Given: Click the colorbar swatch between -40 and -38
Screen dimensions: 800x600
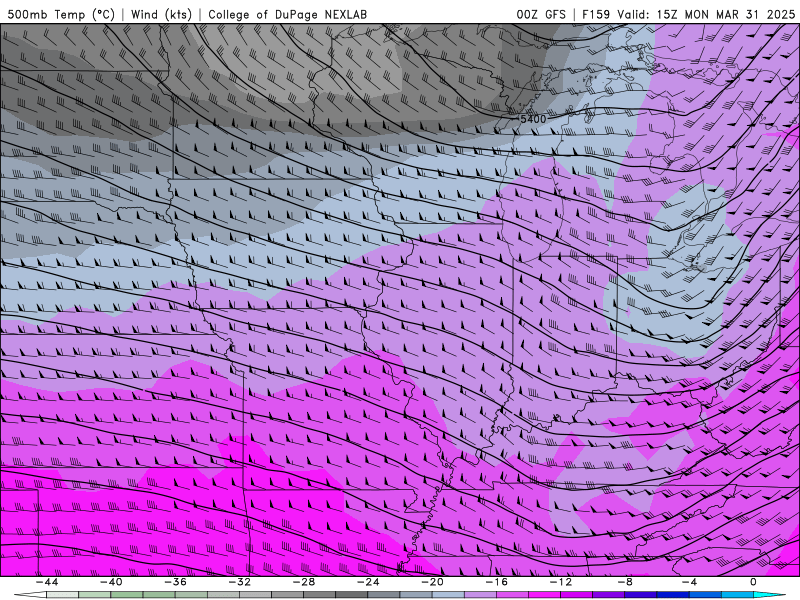Looking at the screenshot, I should 127,595.
